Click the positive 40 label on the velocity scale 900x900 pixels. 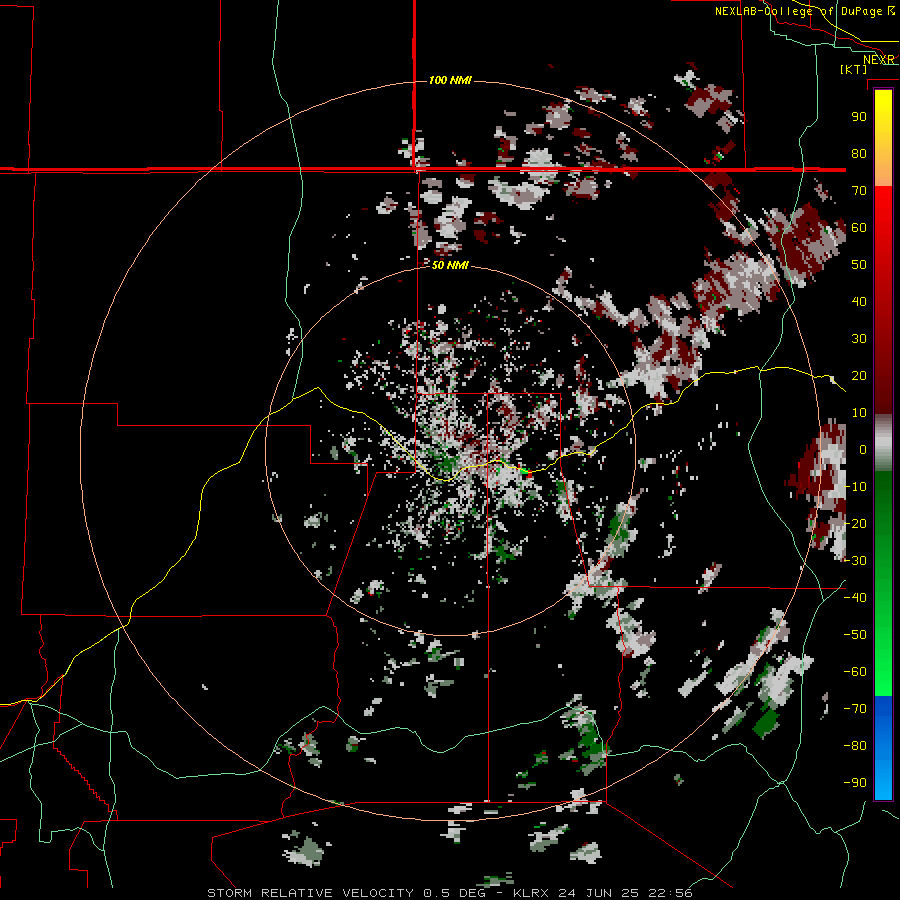point(859,301)
